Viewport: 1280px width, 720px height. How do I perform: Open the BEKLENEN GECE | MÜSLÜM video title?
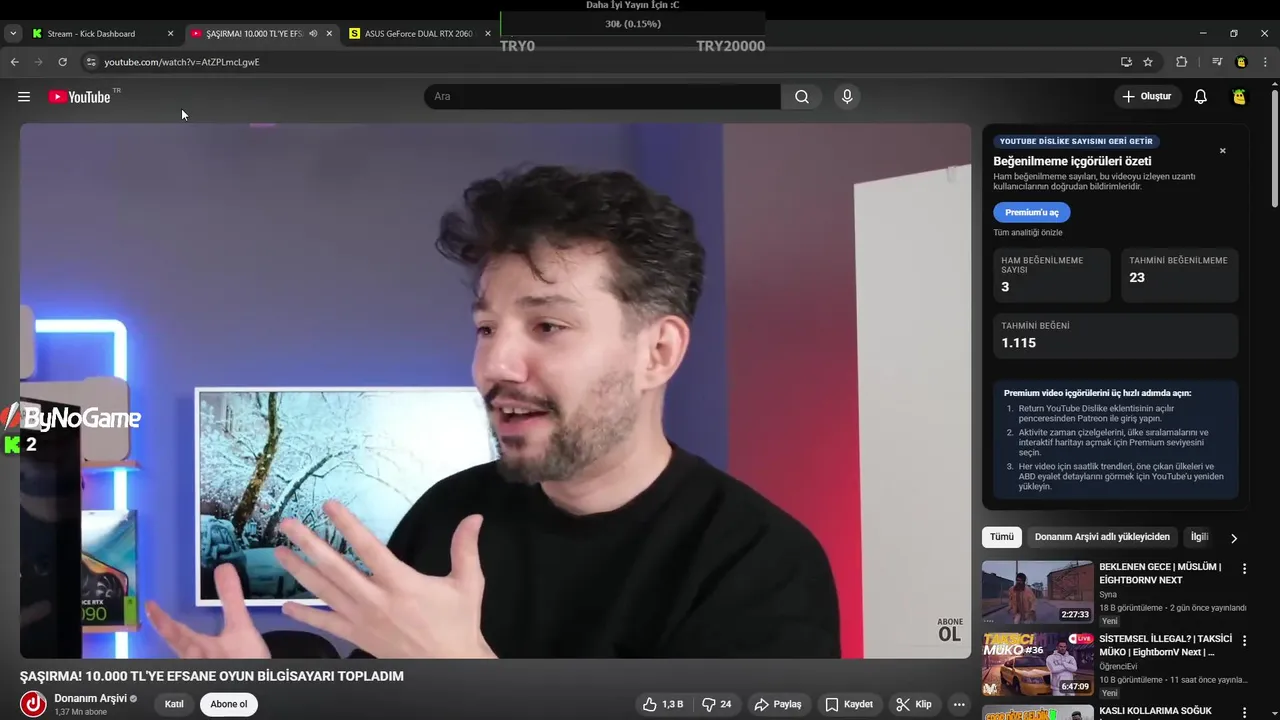tap(1160, 573)
